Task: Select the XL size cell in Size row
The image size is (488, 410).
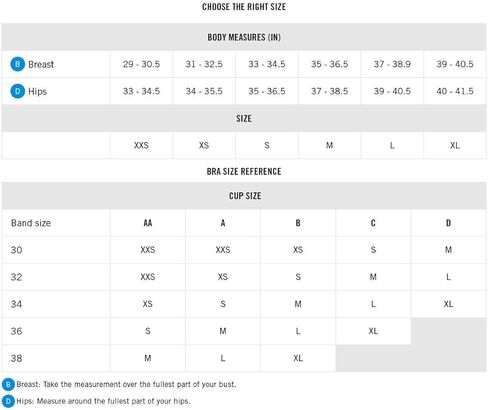Action: coord(455,145)
